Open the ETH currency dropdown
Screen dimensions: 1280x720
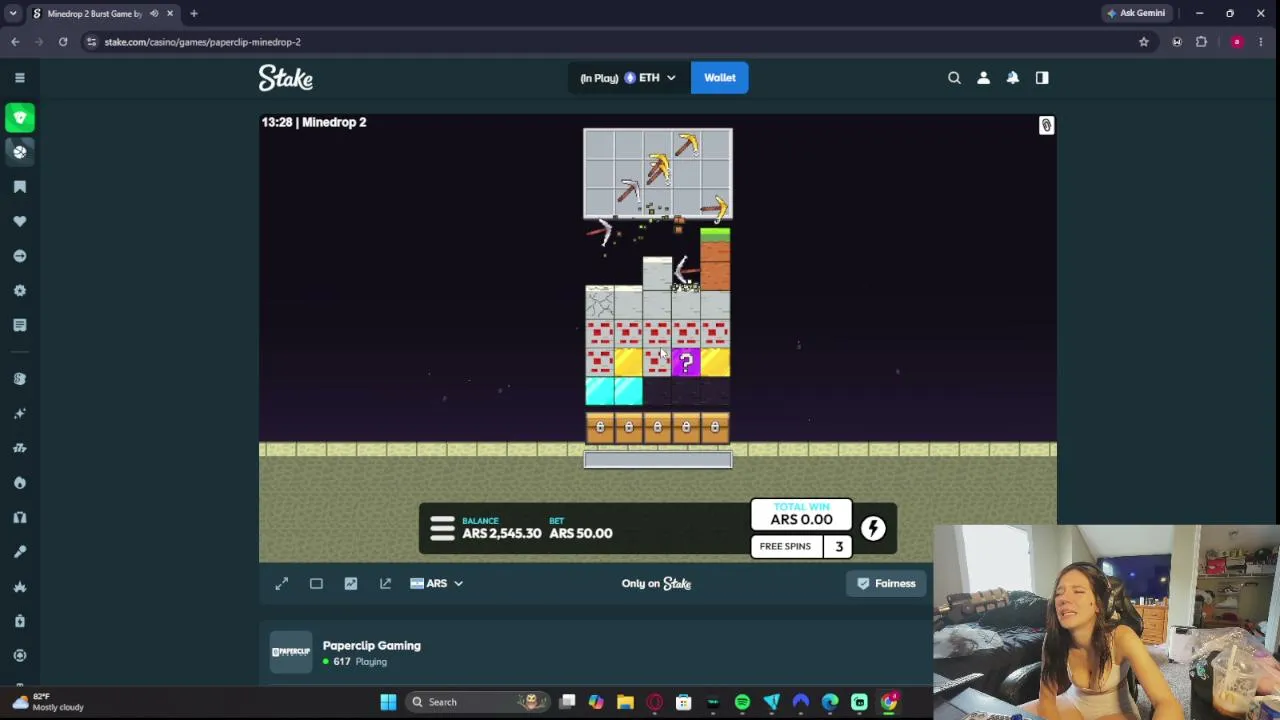(629, 77)
